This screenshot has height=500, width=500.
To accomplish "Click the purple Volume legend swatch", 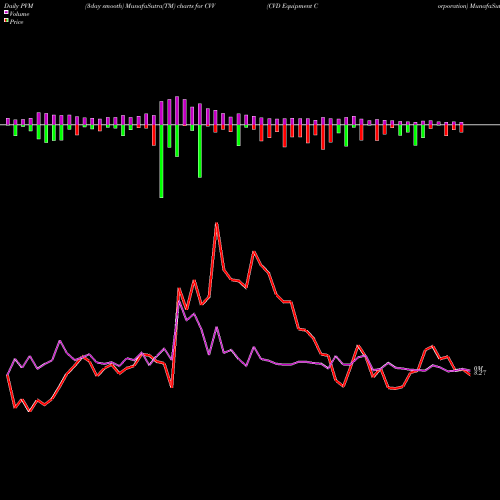I will click(x=6, y=12).
